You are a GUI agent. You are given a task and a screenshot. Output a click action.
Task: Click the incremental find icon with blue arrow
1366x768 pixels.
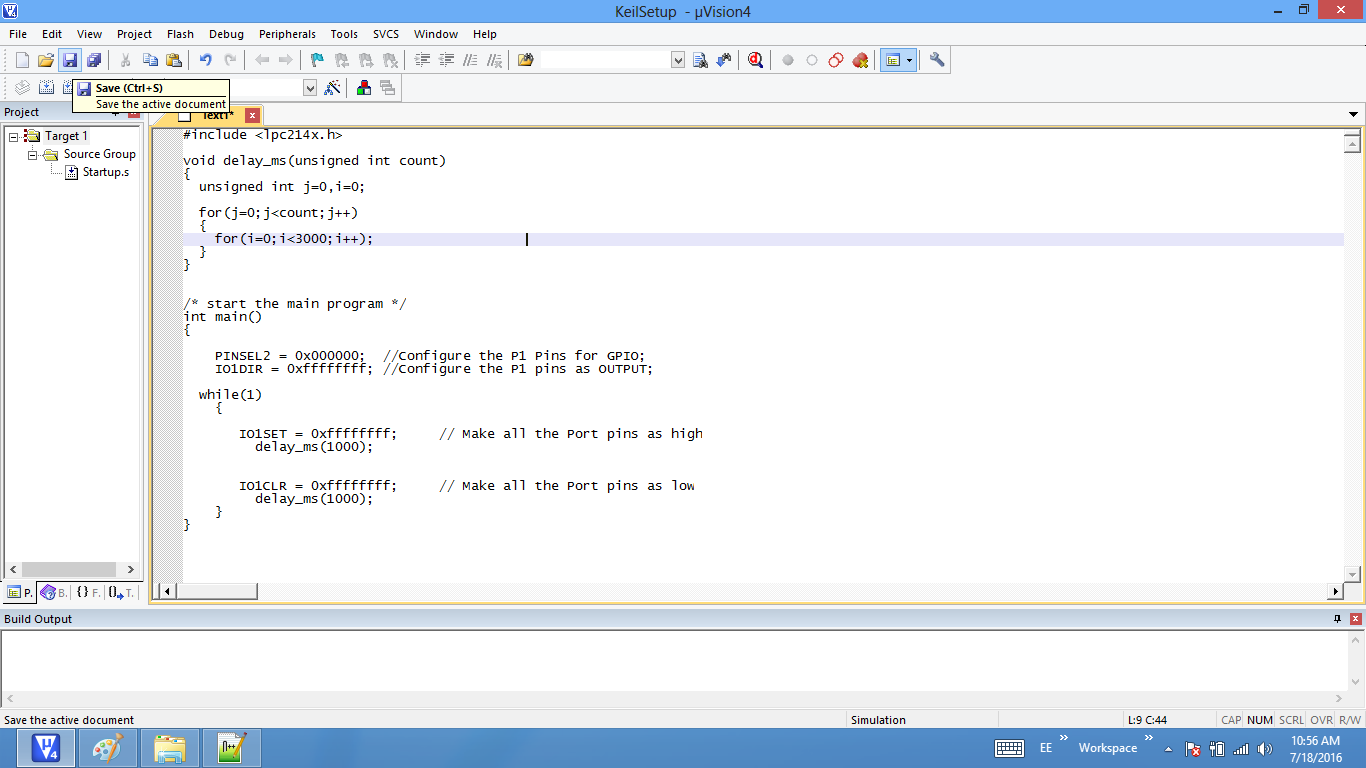(x=724, y=60)
